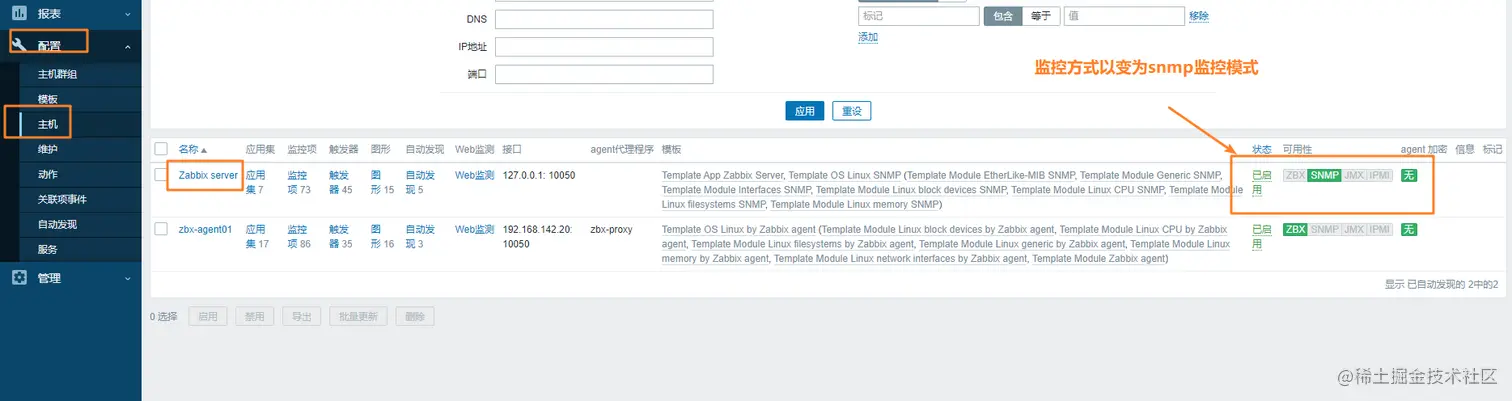Open the Zabbix server host link
1512x401 pixels.
click(x=208, y=175)
